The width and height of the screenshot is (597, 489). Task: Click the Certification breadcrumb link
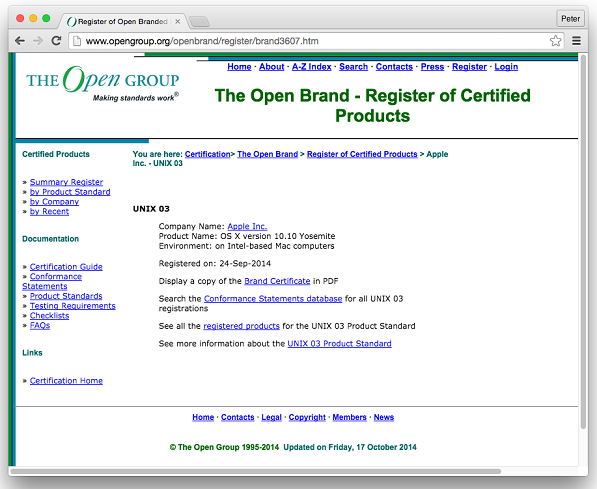tap(208, 154)
